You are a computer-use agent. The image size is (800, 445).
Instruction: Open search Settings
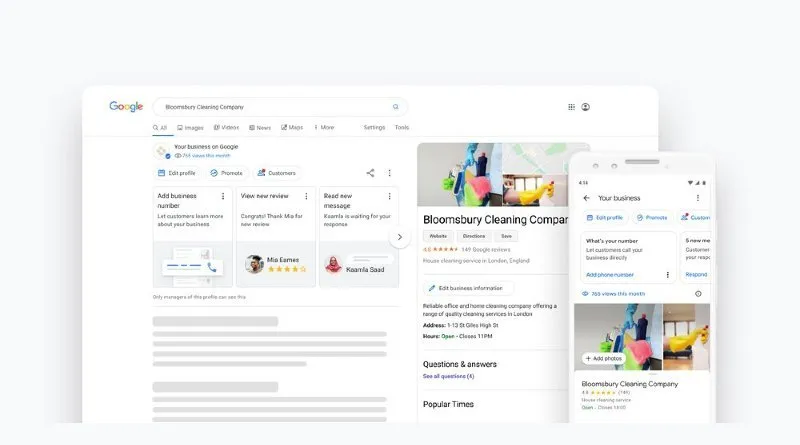pyautogui.click(x=374, y=128)
